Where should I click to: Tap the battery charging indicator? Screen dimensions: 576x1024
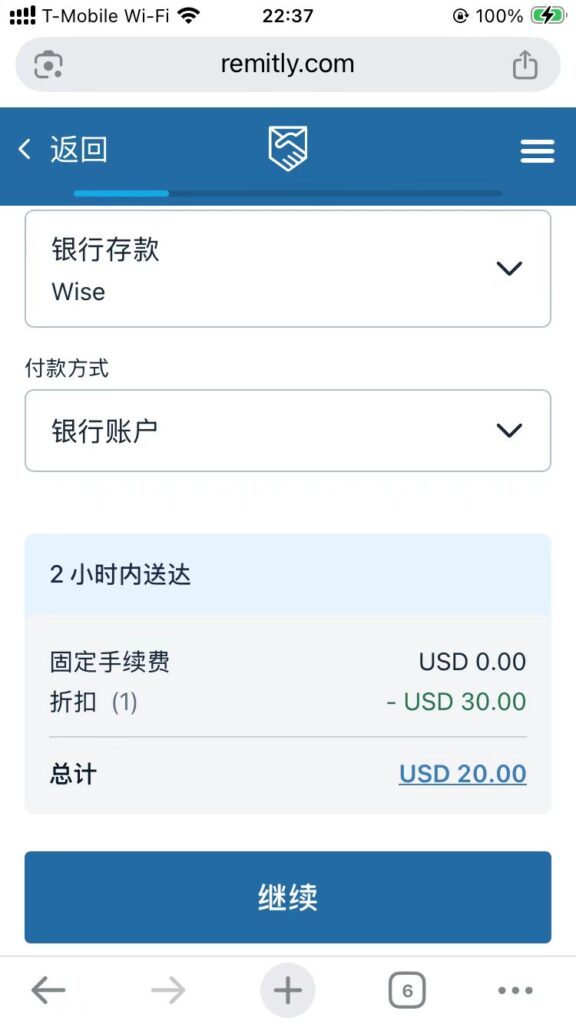click(545, 16)
